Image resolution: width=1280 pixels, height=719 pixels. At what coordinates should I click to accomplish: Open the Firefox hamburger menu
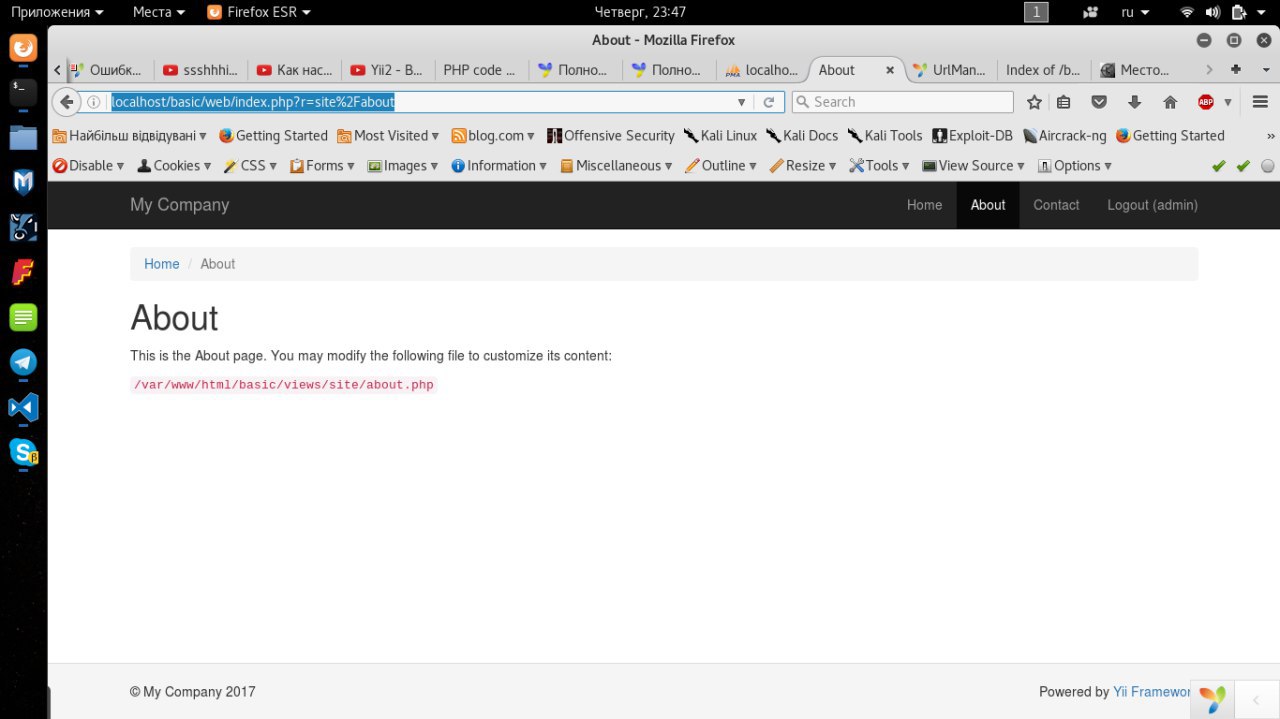coord(1260,102)
